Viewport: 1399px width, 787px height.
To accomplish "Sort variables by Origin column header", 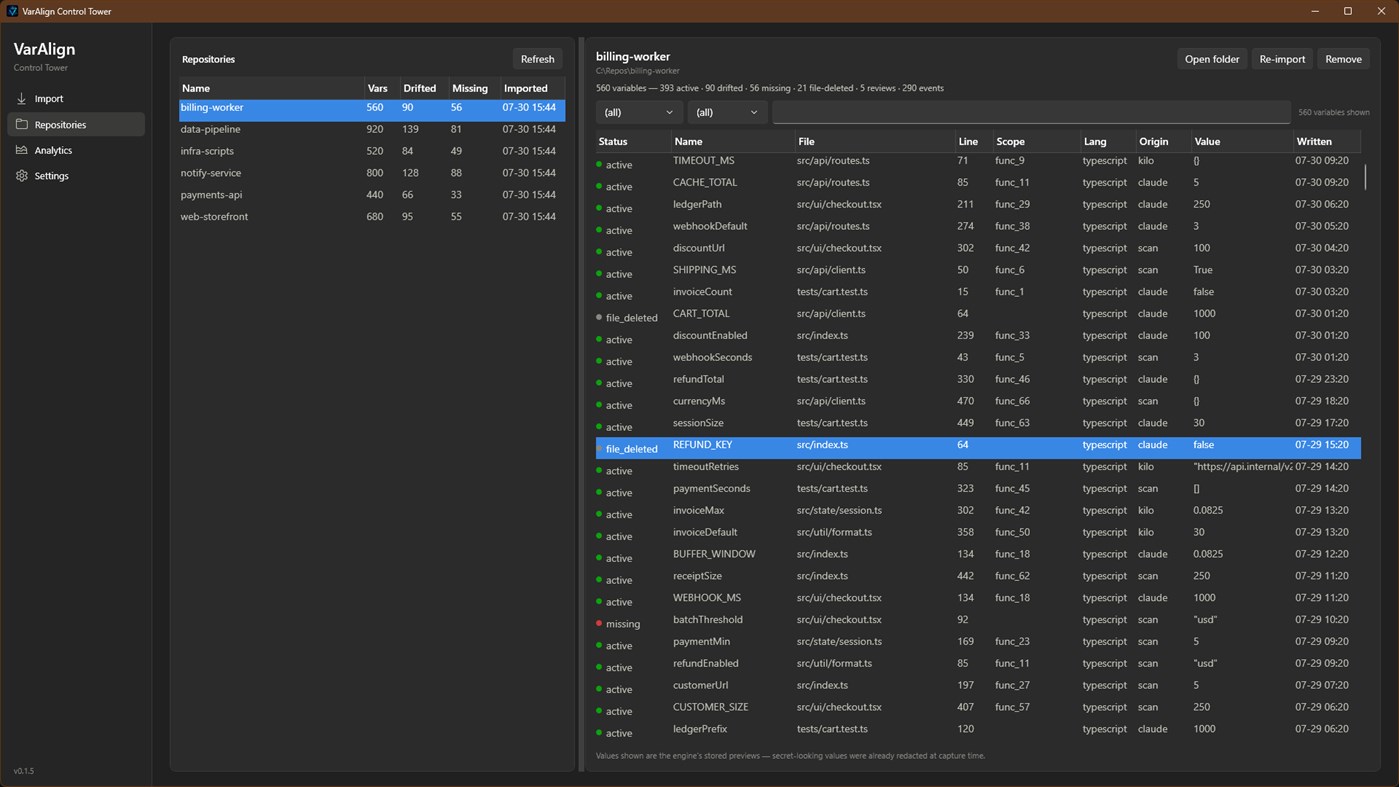I will coord(1162,141).
